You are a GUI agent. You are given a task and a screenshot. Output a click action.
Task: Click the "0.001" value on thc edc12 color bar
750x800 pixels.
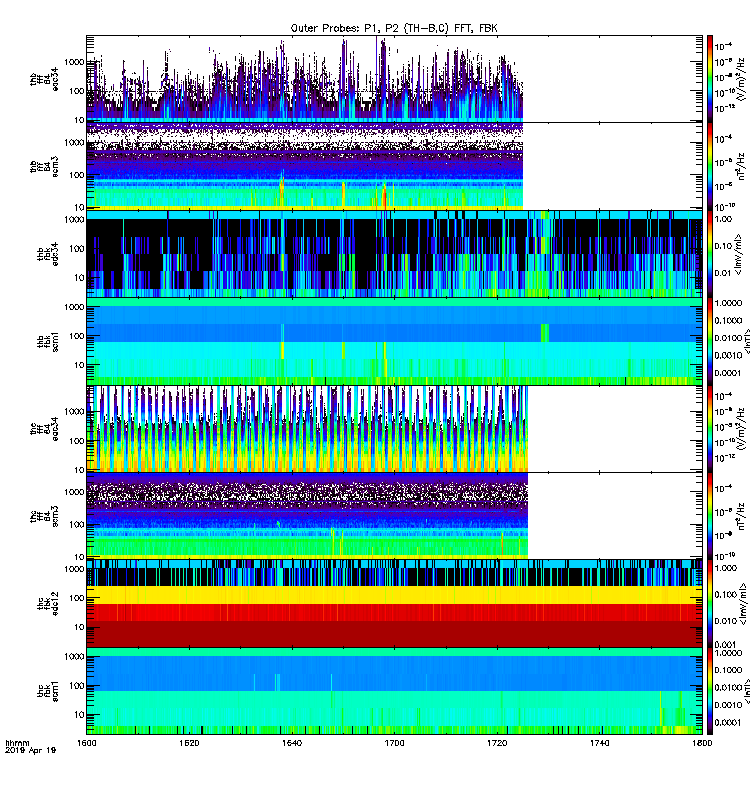coord(725,644)
